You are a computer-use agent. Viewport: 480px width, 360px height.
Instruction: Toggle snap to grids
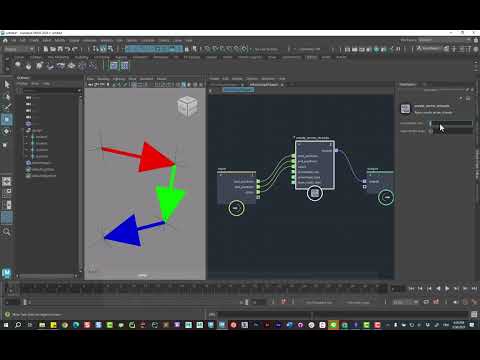[207, 49]
